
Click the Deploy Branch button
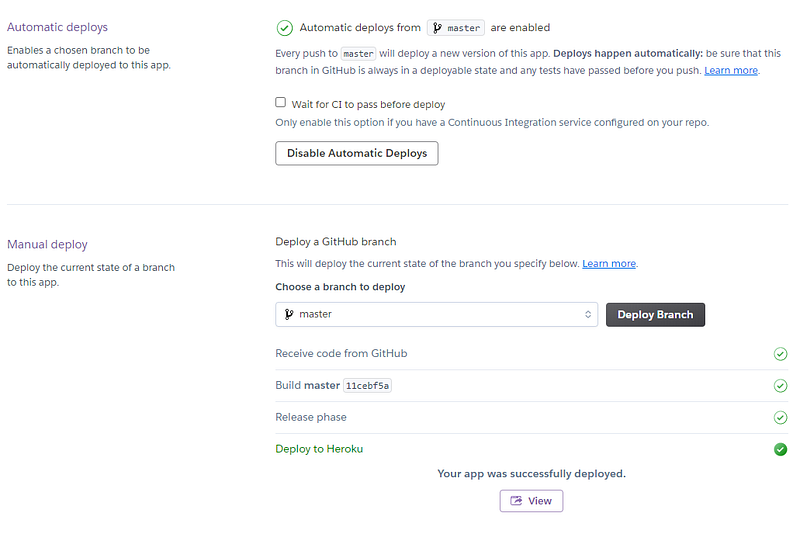click(x=655, y=315)
